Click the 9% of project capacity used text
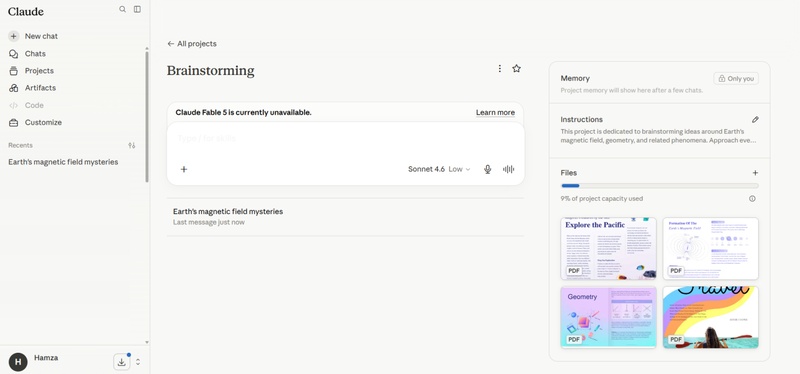This screenshot has width=800, height=374. (602, 199)
